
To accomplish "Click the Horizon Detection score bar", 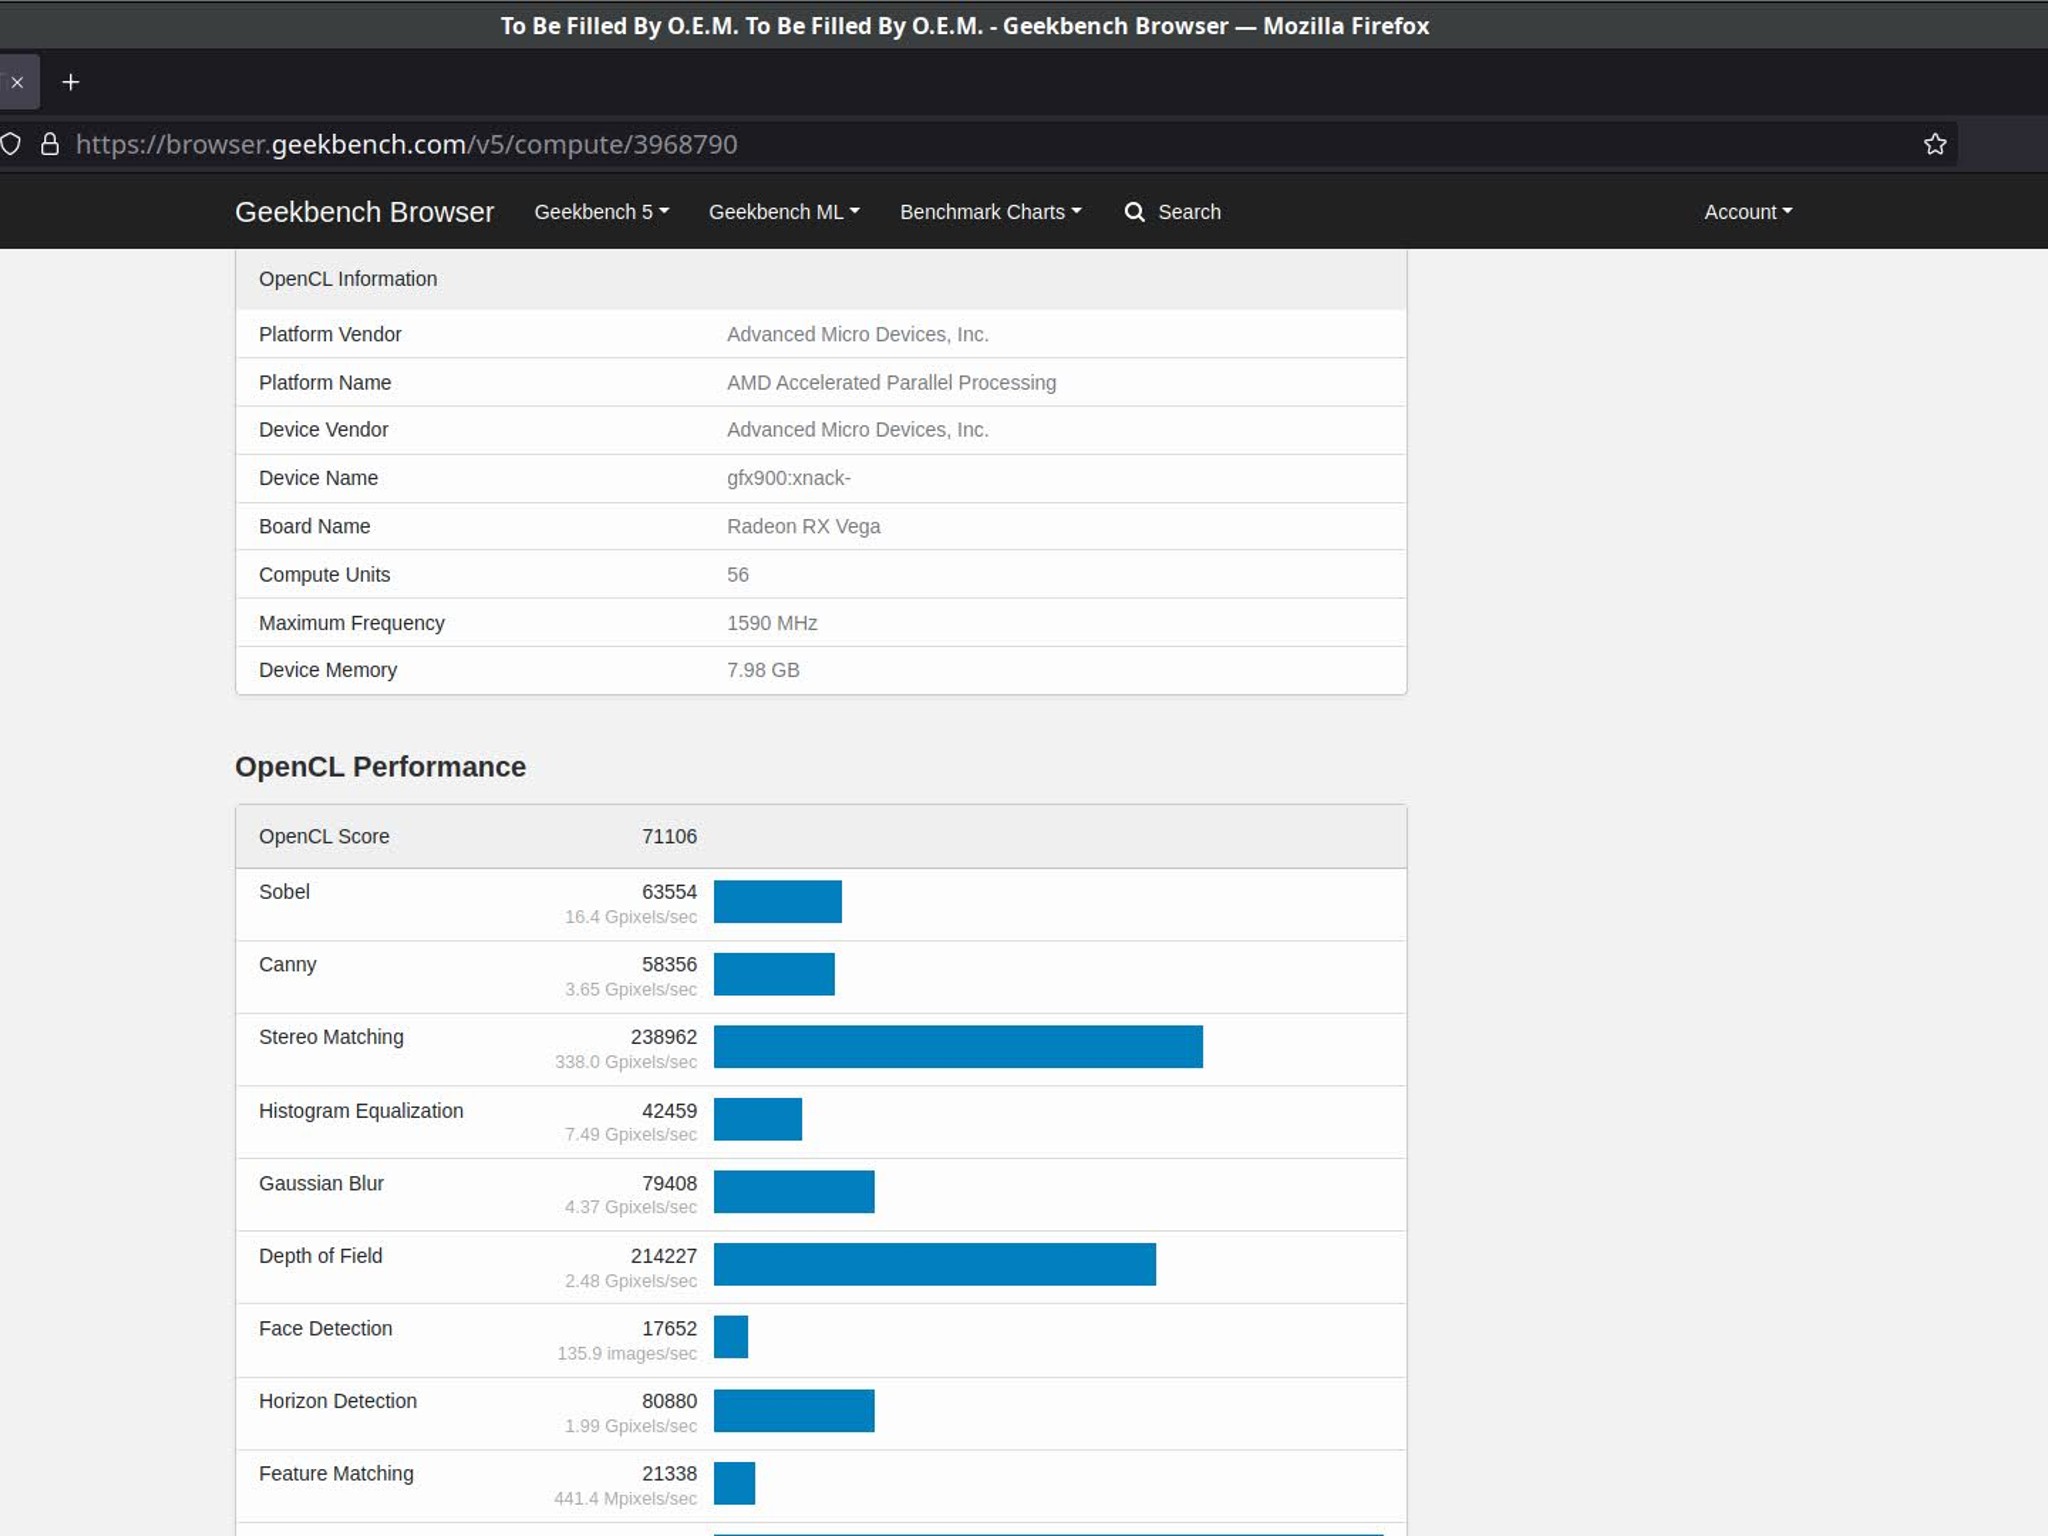I will pos(794,1410).
